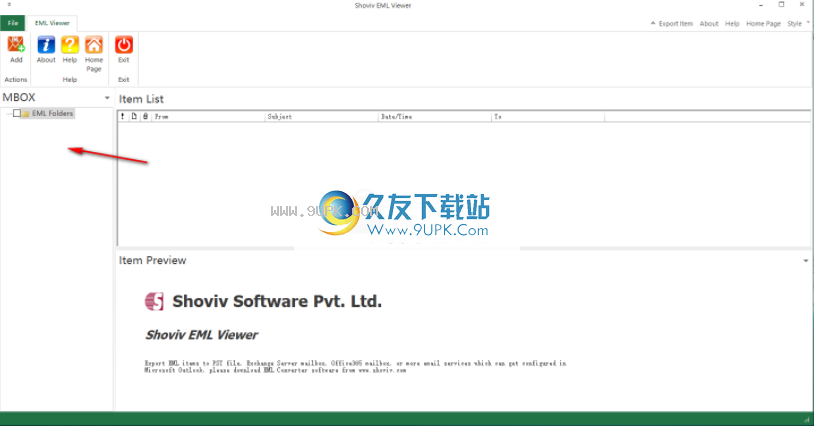Click the Shoviv EML Viewer heading text

(201, 335)
